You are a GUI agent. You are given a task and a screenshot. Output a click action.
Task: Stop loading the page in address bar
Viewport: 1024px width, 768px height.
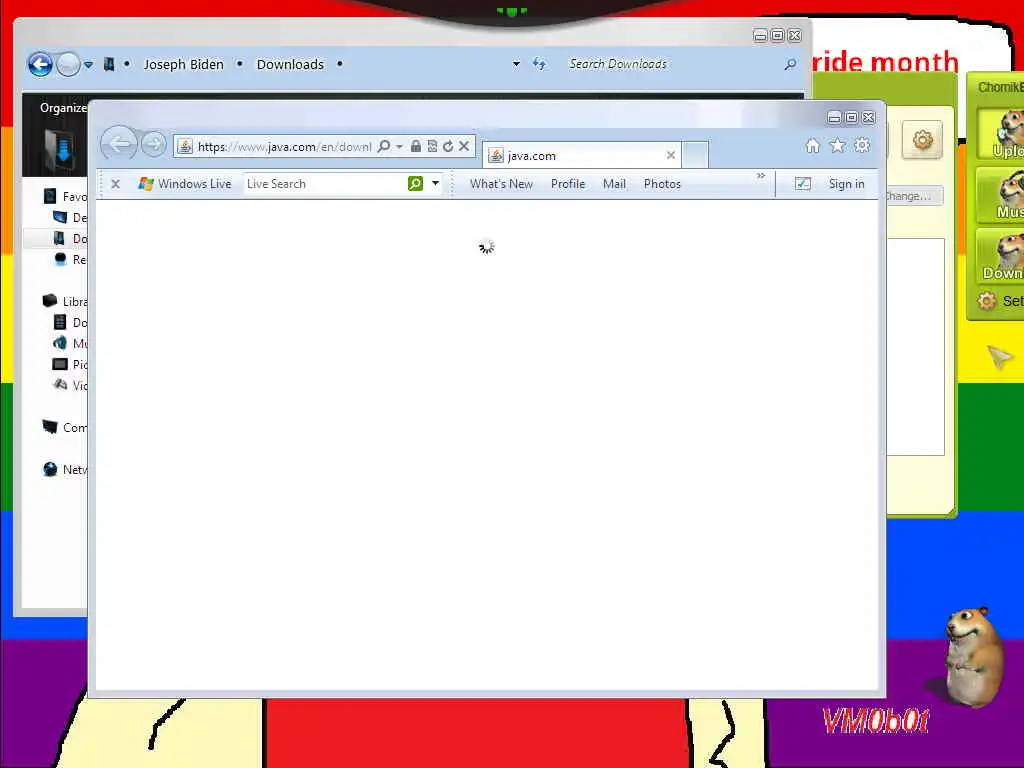click(464, 146)
